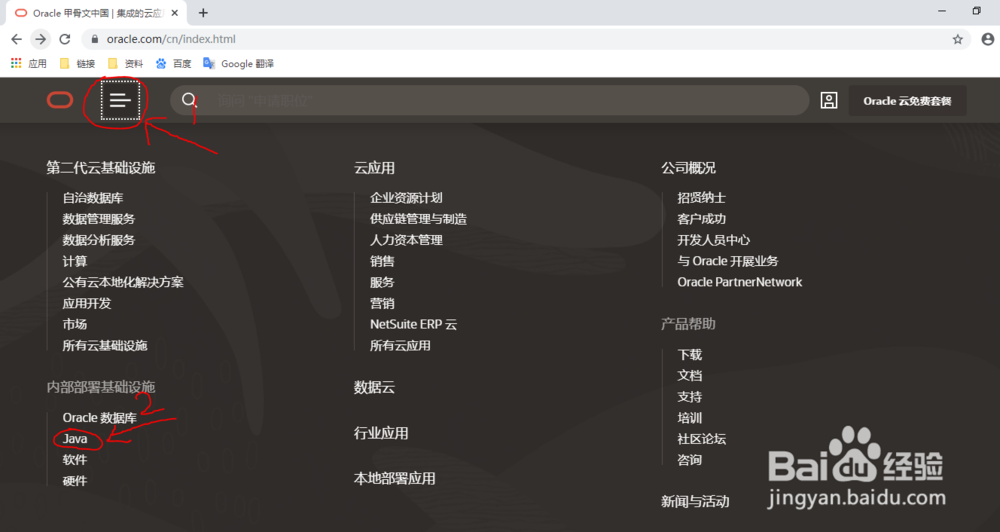The width and height of the screenshot is (1000, 532).
Task: Open 所有云基础设施 link
Action: [105, 345]
